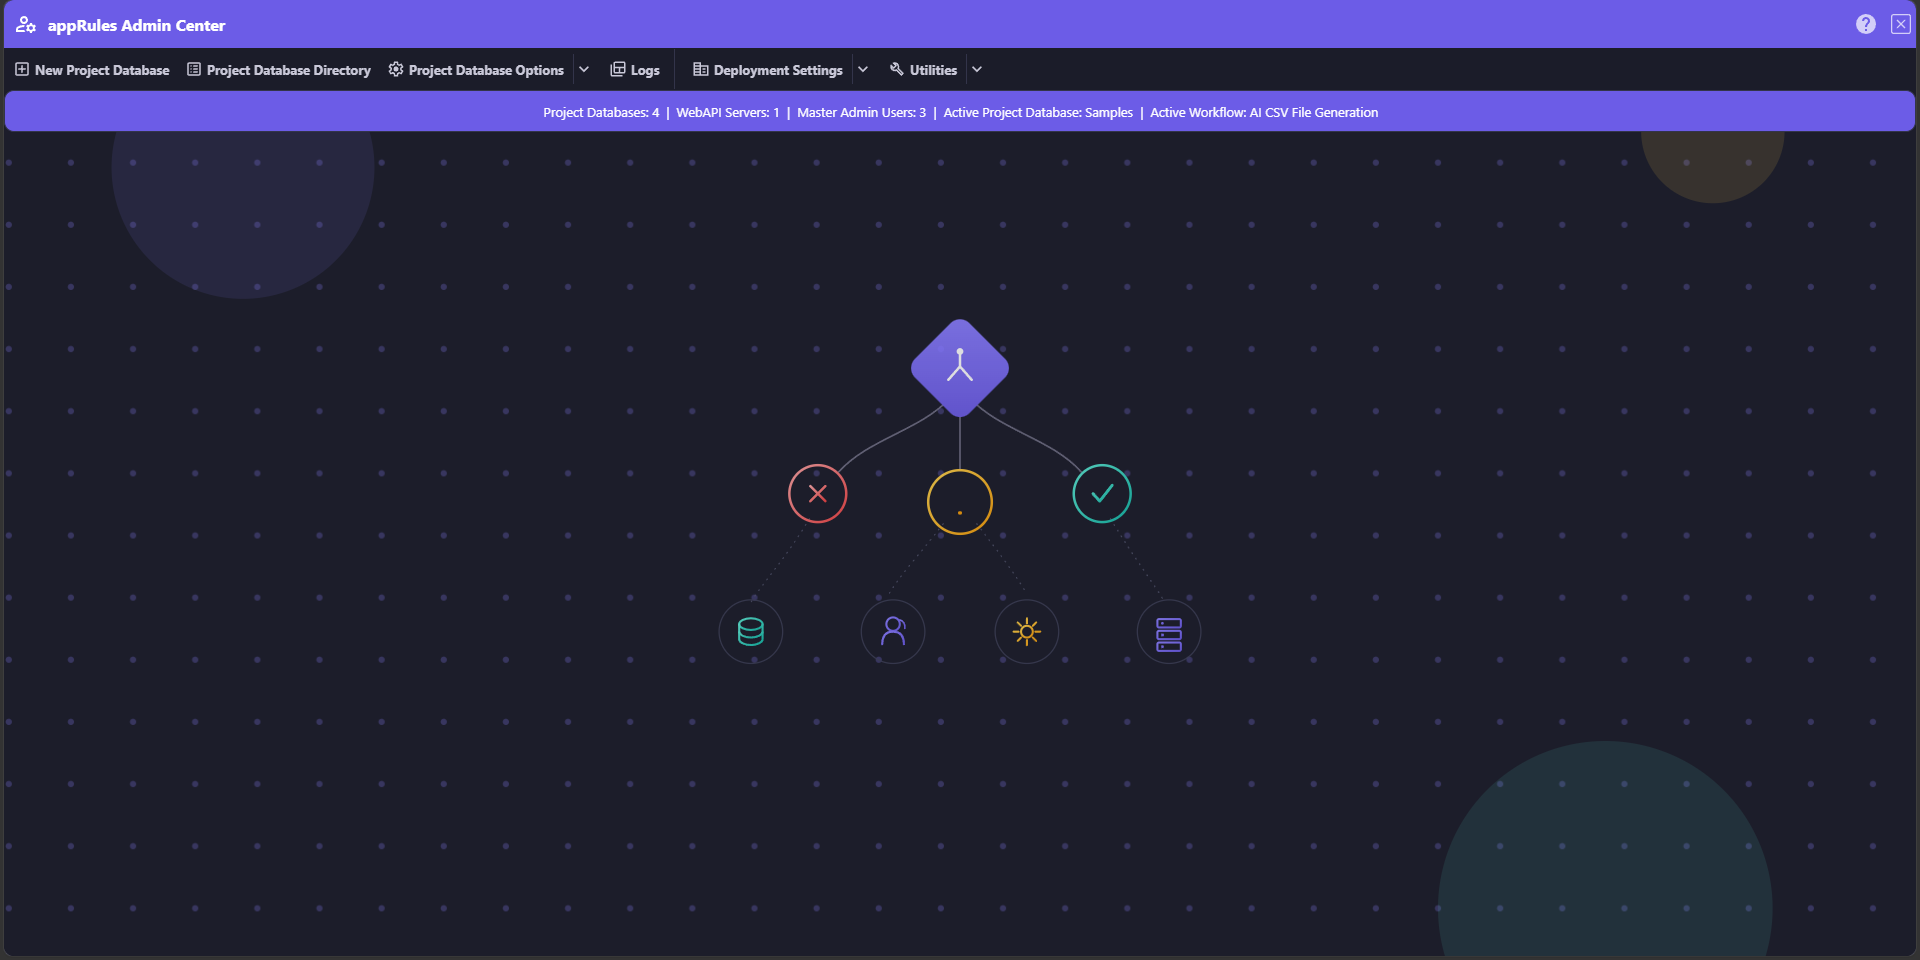Click 'Active Project Database: Samples' status text

1038,113
